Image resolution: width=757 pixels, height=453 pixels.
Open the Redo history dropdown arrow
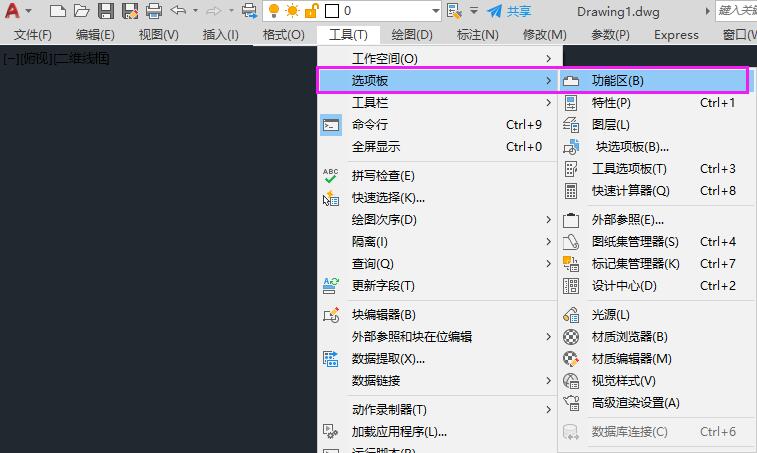click(x=231, y=10)
